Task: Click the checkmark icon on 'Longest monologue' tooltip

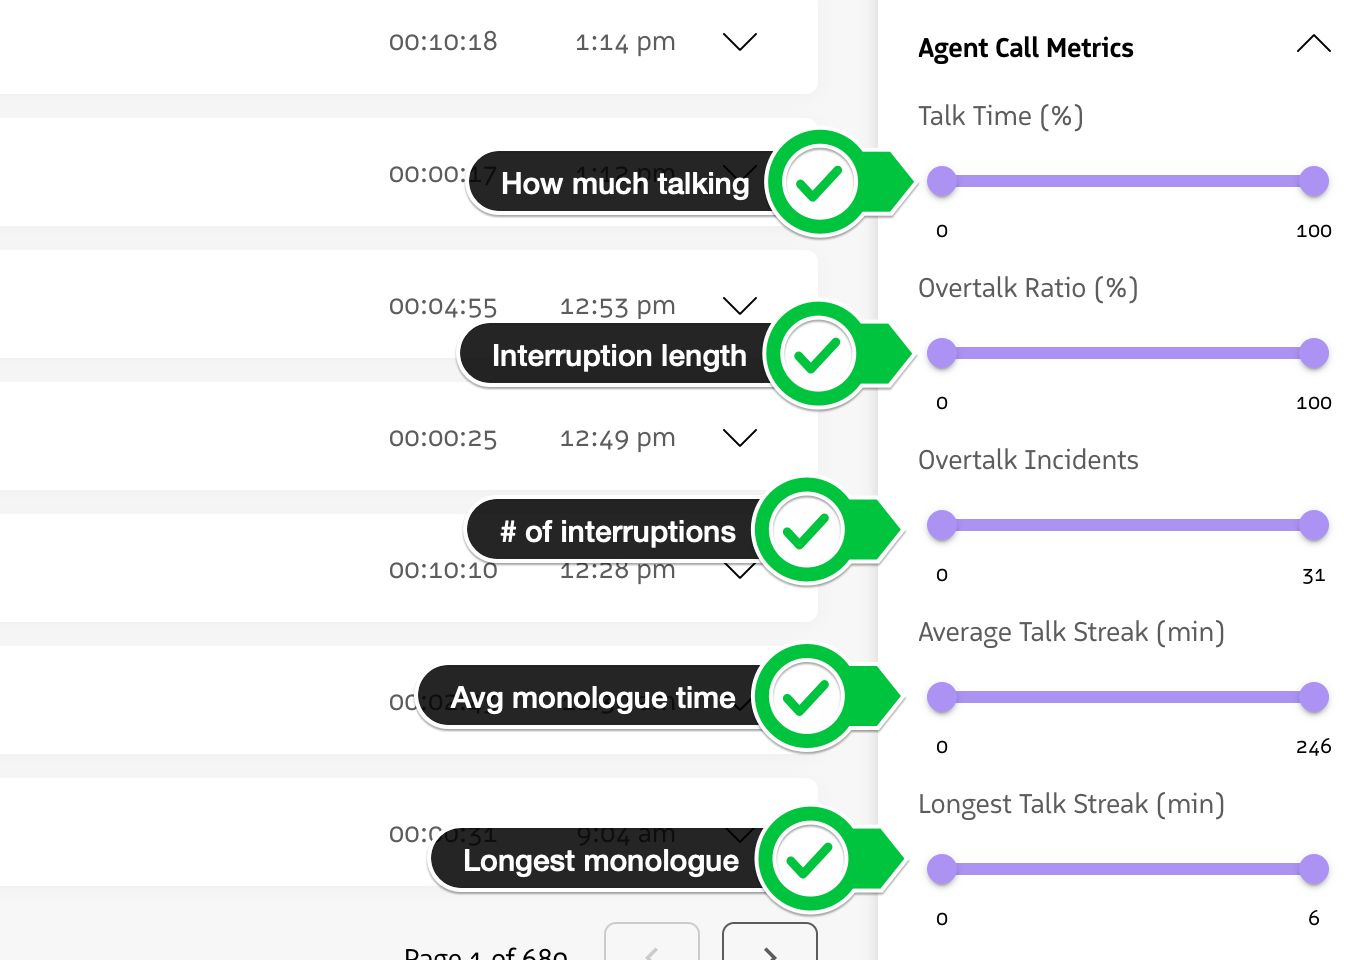Action: [x=812, y=859]
